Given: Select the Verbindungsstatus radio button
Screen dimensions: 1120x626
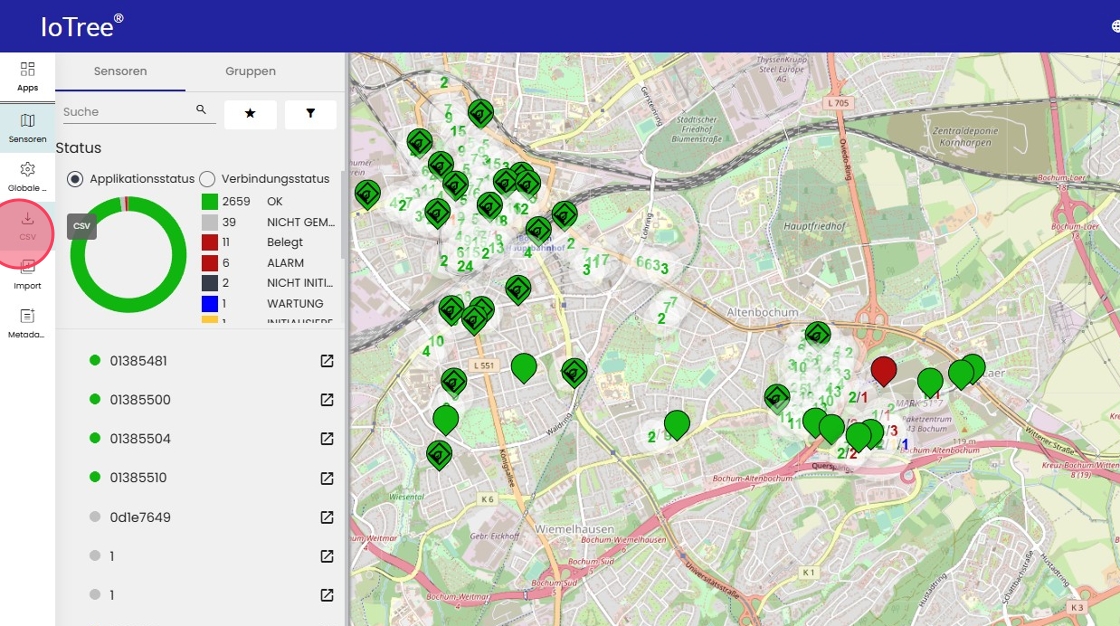Looking at the screenshot, I should tap(207, 179).
